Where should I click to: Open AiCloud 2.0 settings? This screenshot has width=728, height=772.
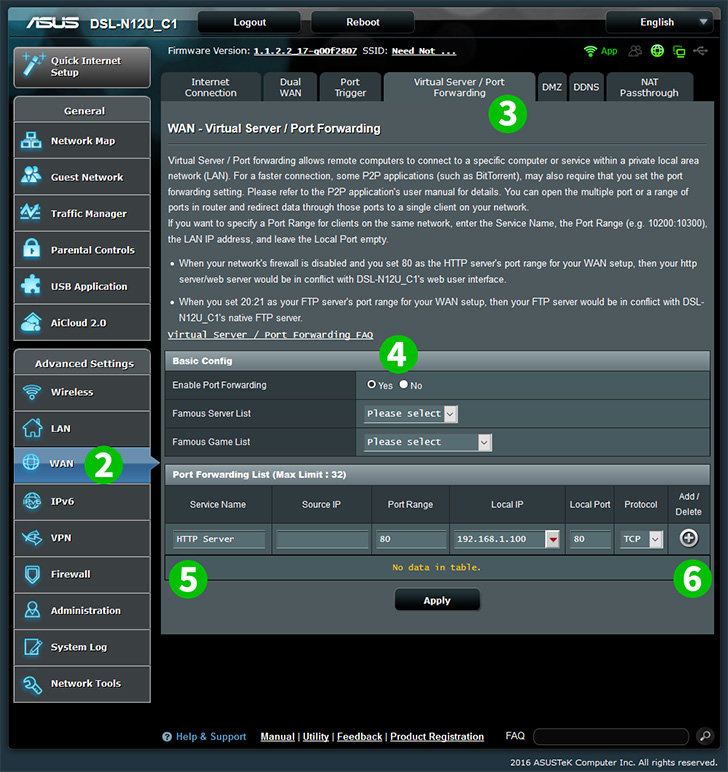82,323
